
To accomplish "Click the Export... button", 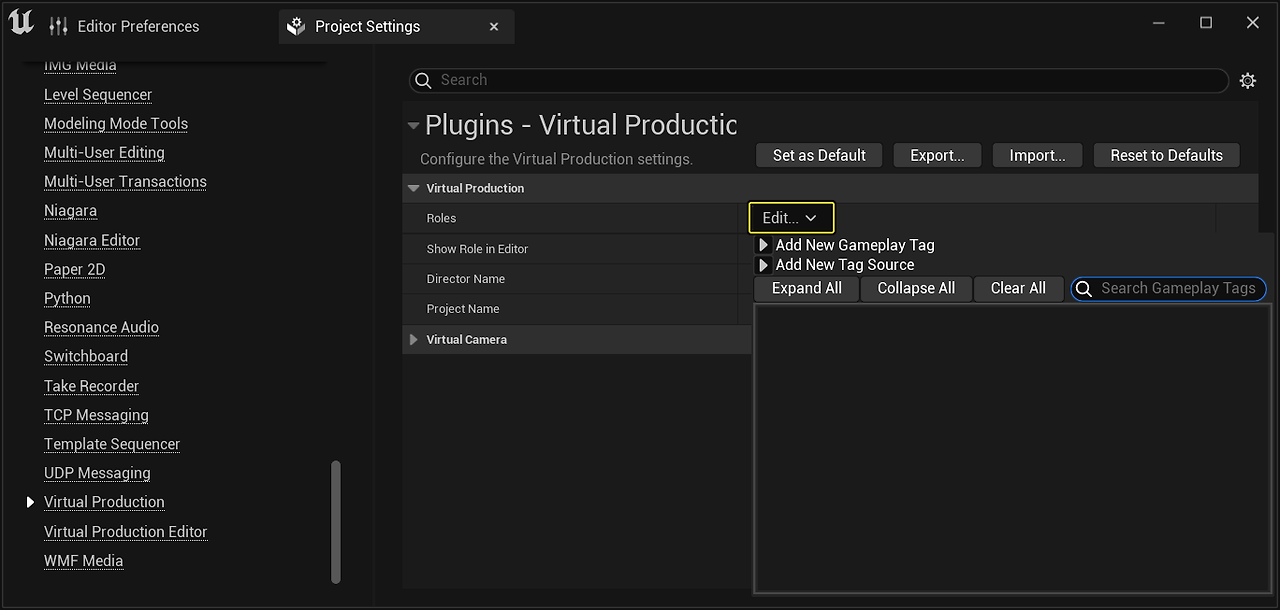I will (937, 155).
